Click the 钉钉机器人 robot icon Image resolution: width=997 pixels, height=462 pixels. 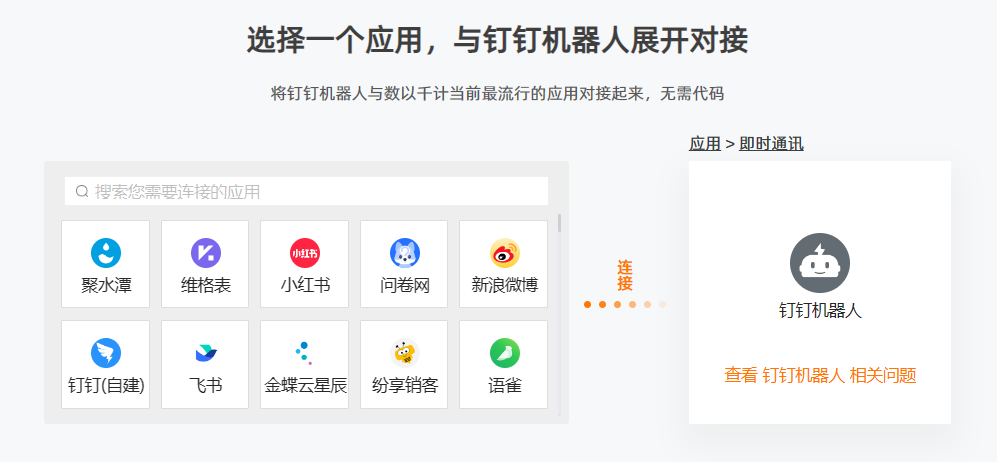pos(820,263)
